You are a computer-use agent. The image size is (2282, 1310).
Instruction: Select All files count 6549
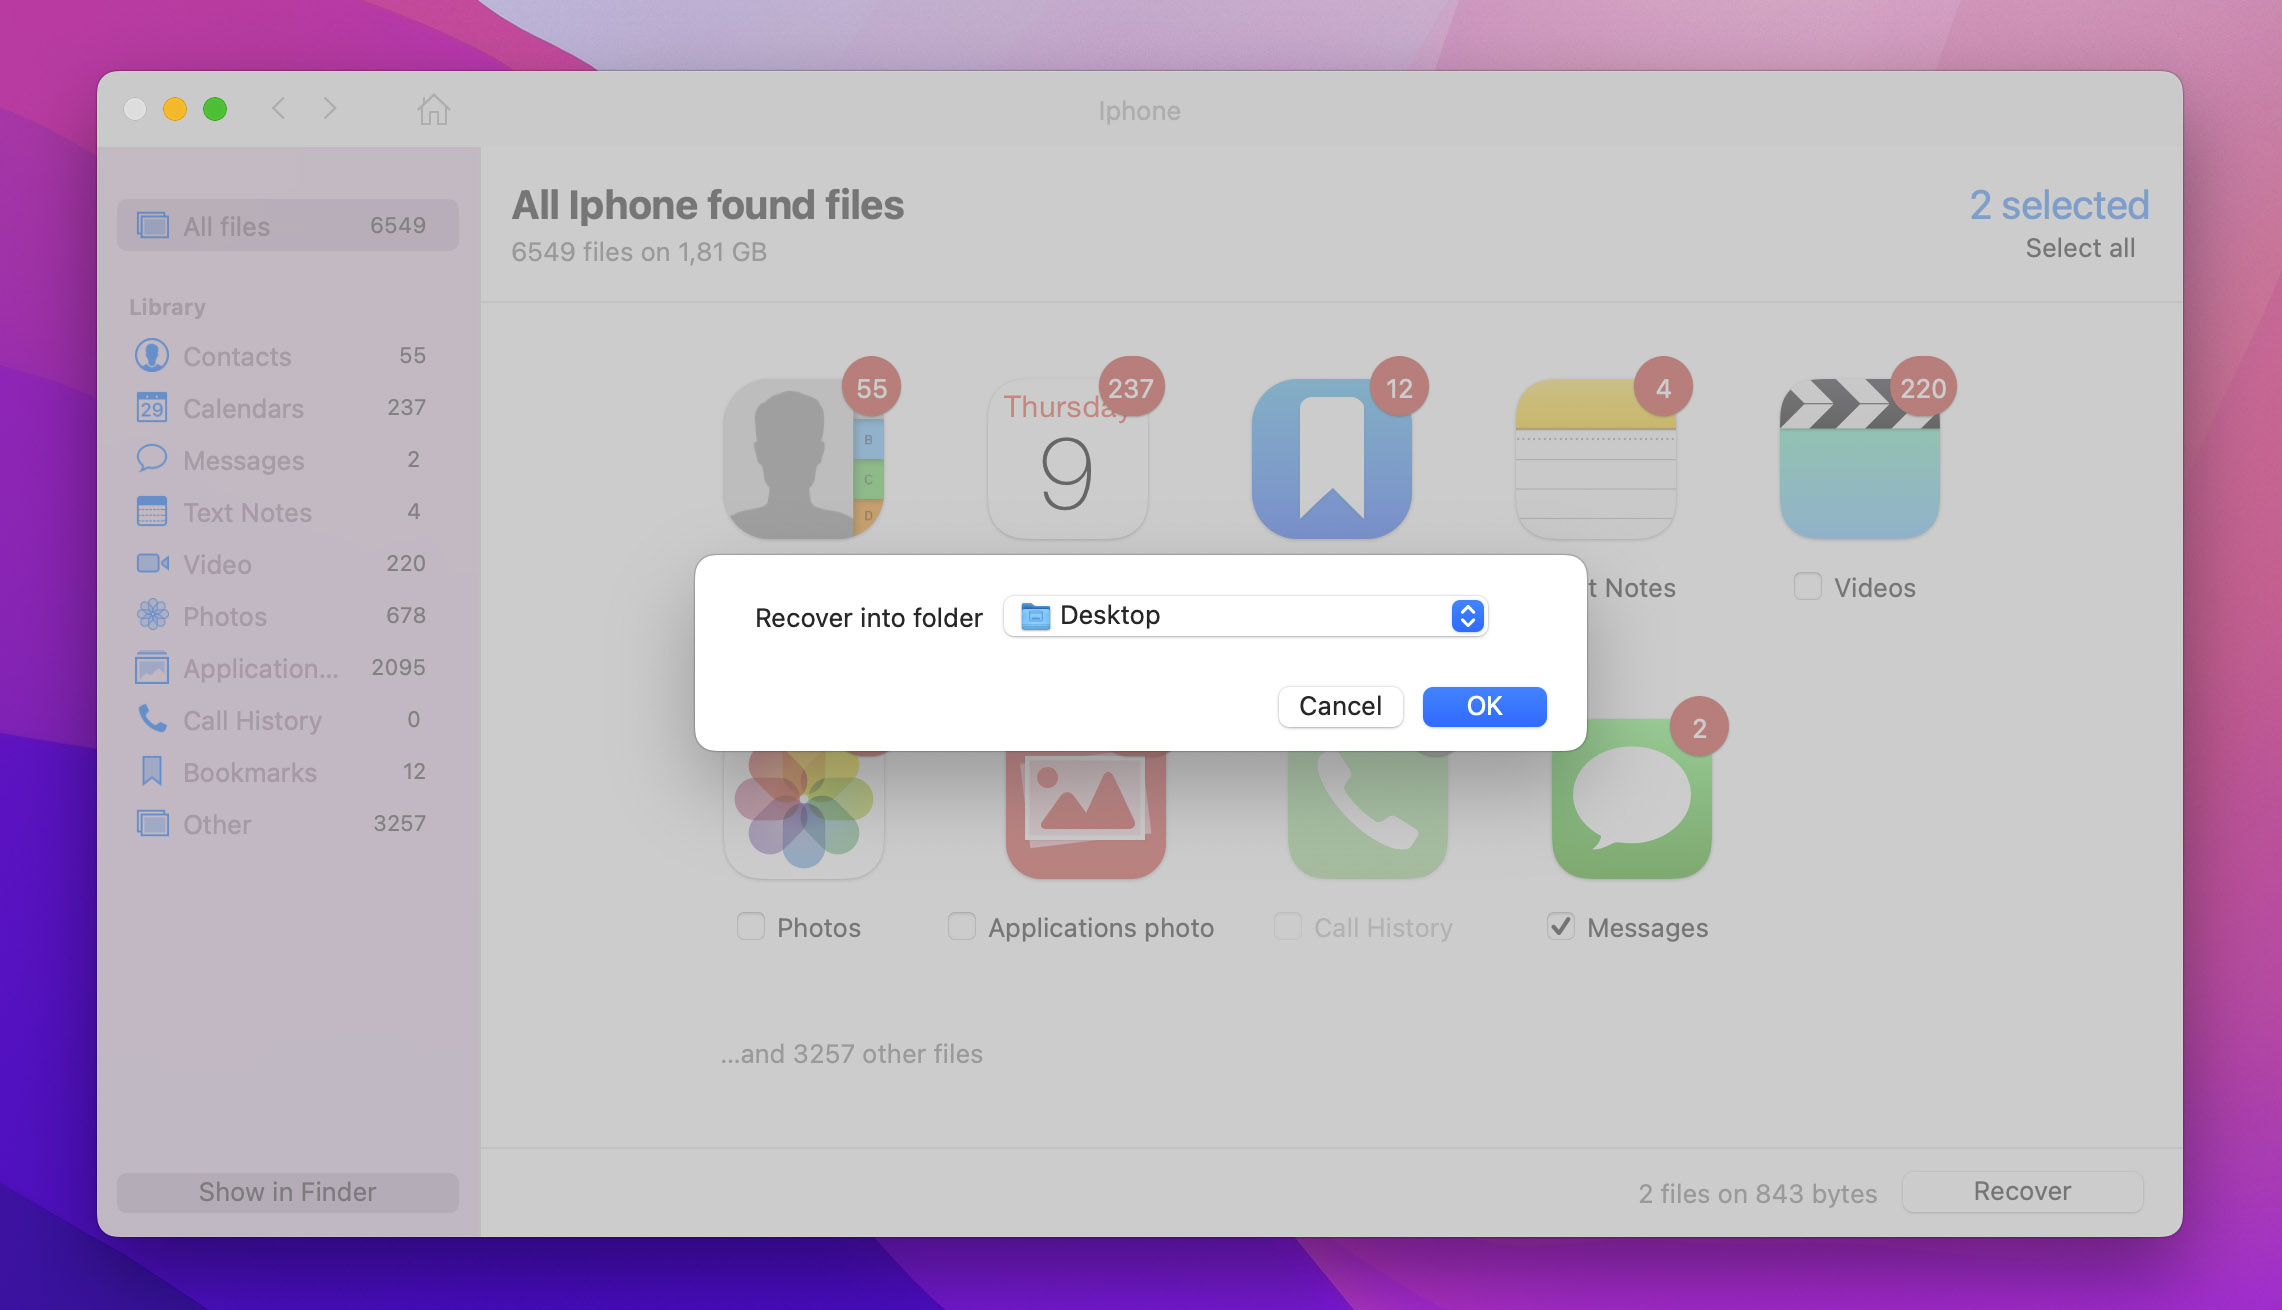(x=398, y=225)
